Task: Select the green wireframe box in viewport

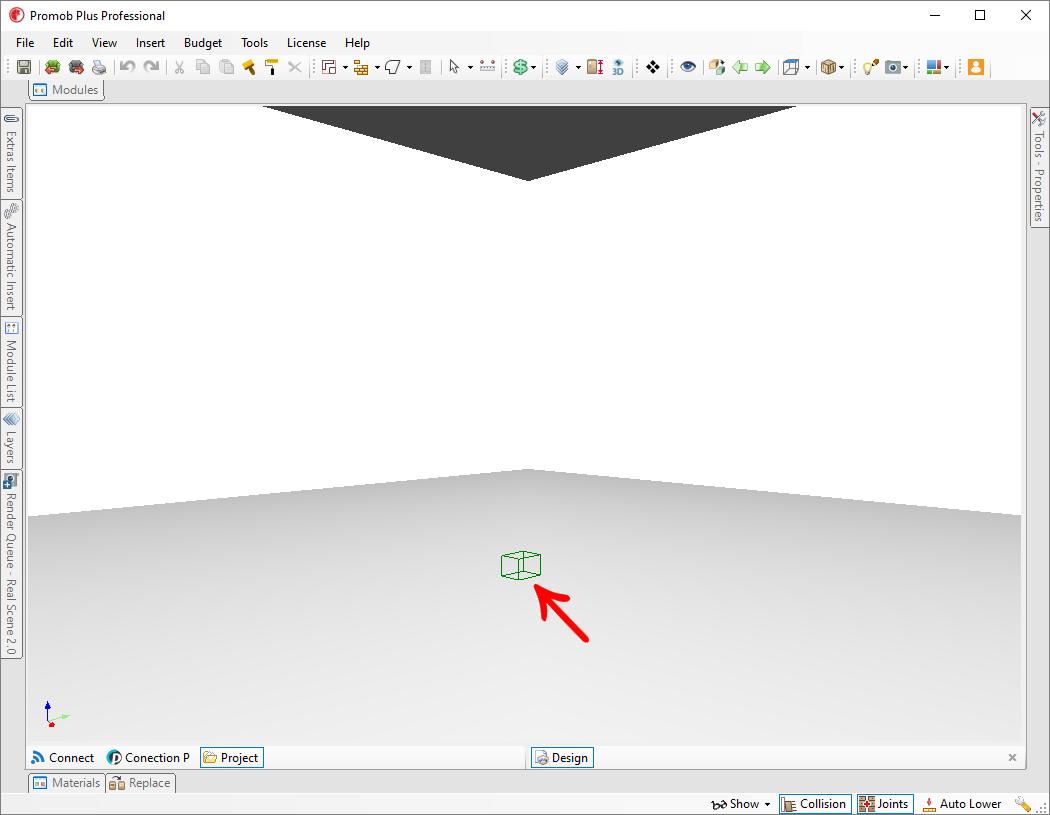Action: (x=521, y=565)
